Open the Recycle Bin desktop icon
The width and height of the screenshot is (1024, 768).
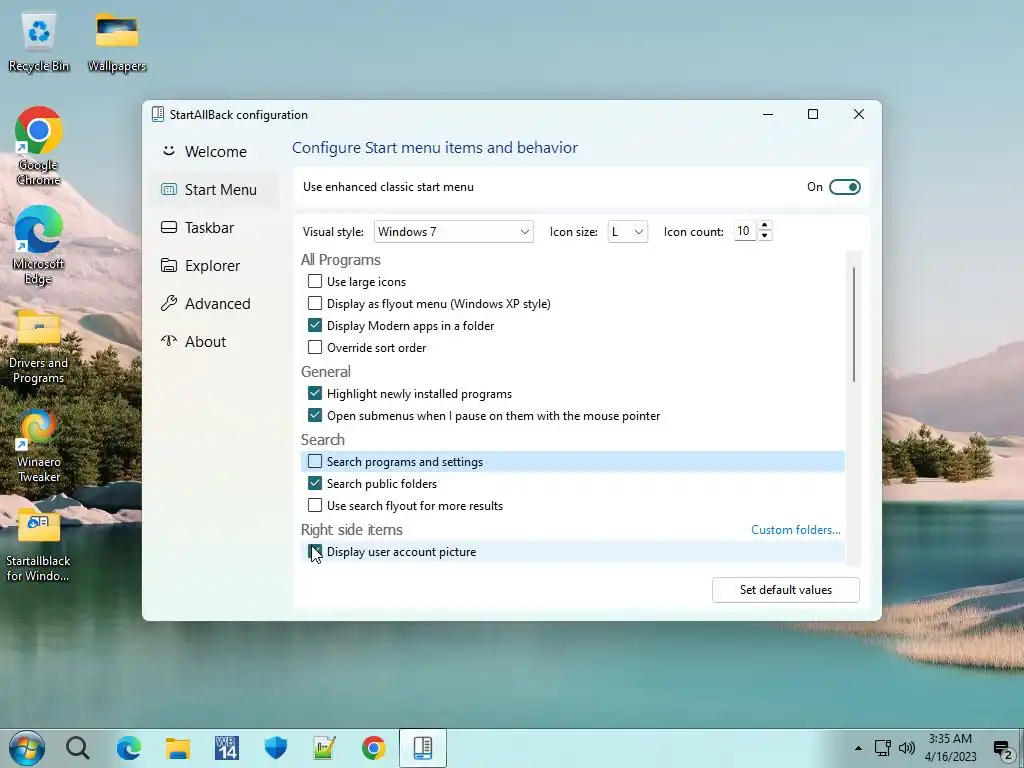(x=39, y=42)
